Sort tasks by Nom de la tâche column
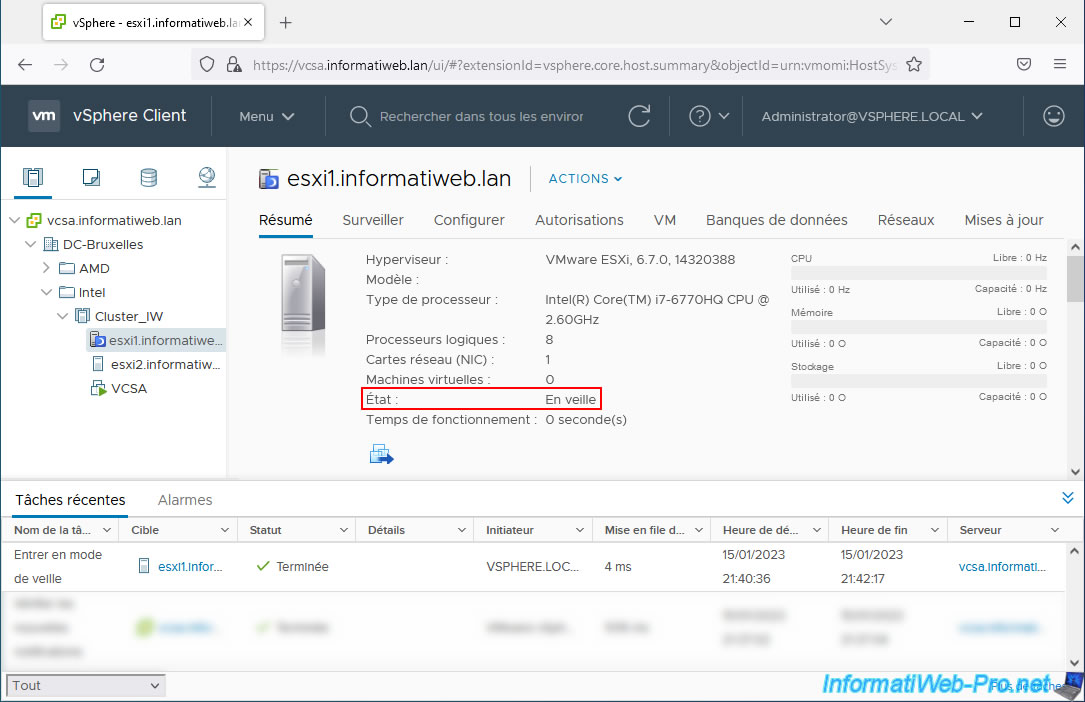 (x=53, y=530)
